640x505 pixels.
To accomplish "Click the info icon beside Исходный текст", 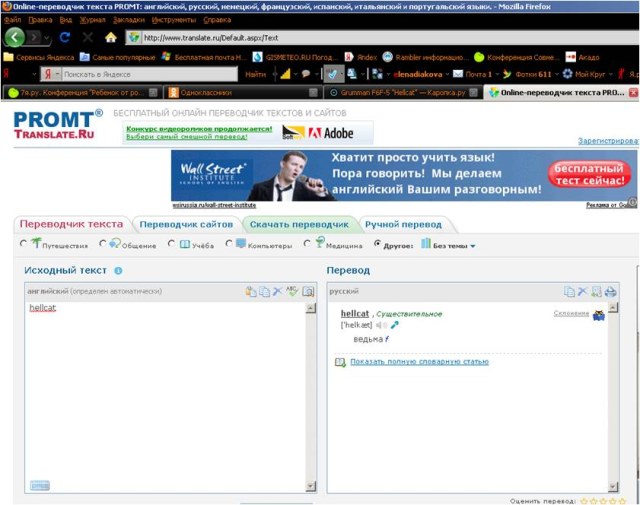I will [x=118, y=271].
